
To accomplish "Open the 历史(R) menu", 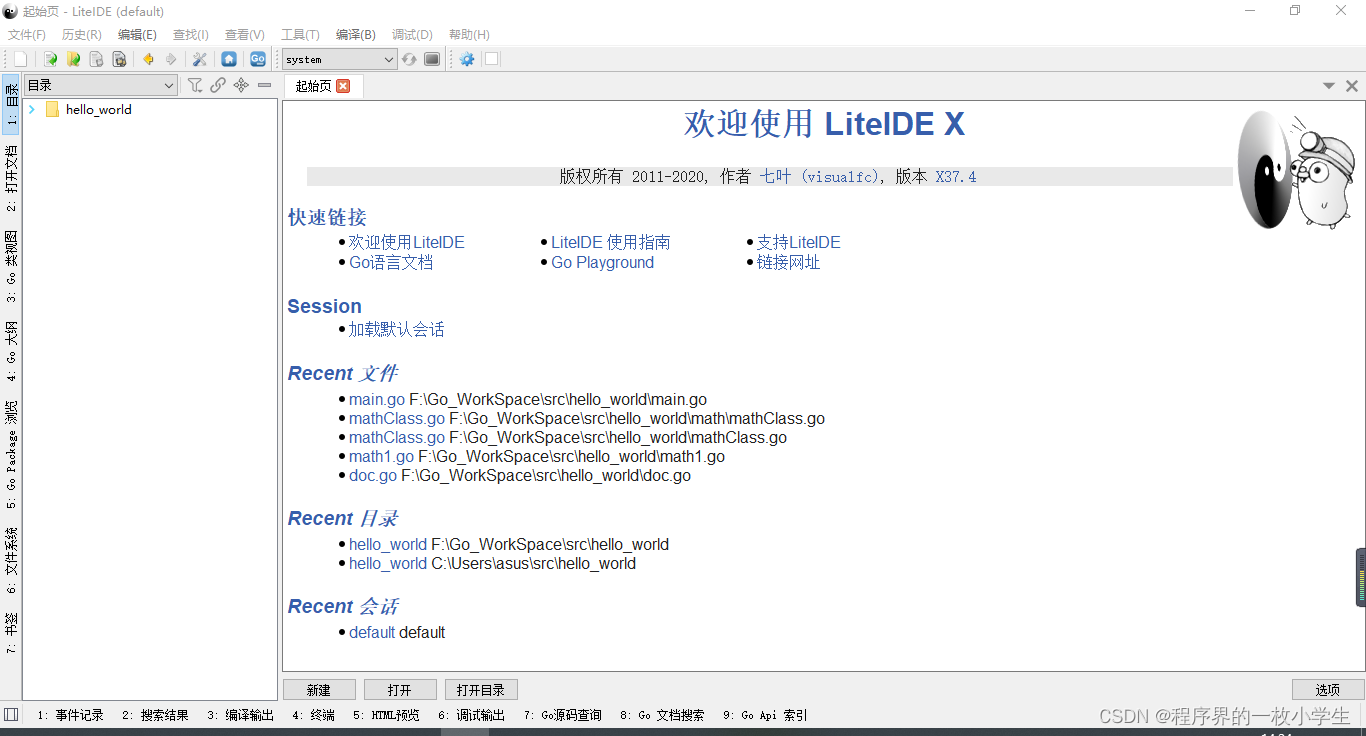I will pos(82,34).
